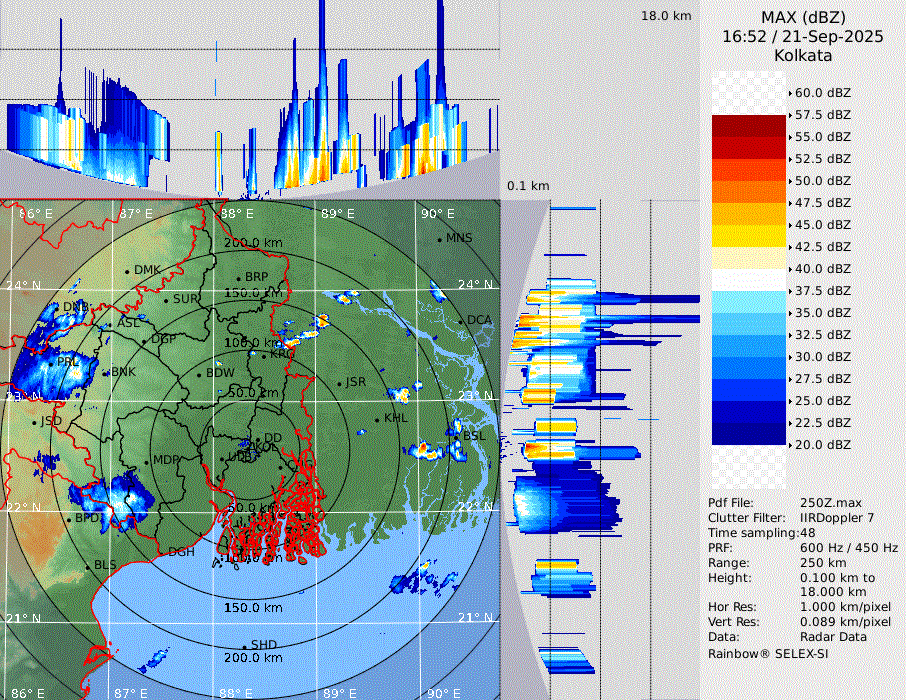Screen dimensions: 906x700
Task: Click the DCA station marker
Action: point(461,321)
